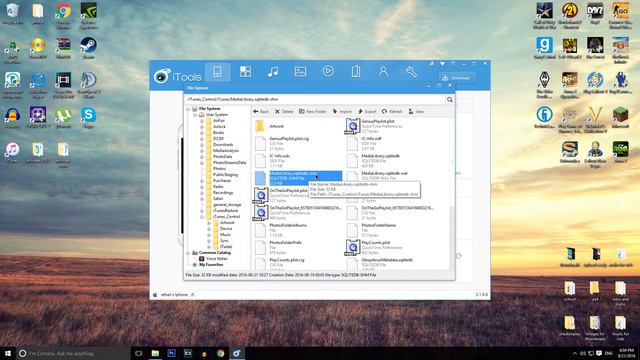Click the file path input field

[315, 99]
